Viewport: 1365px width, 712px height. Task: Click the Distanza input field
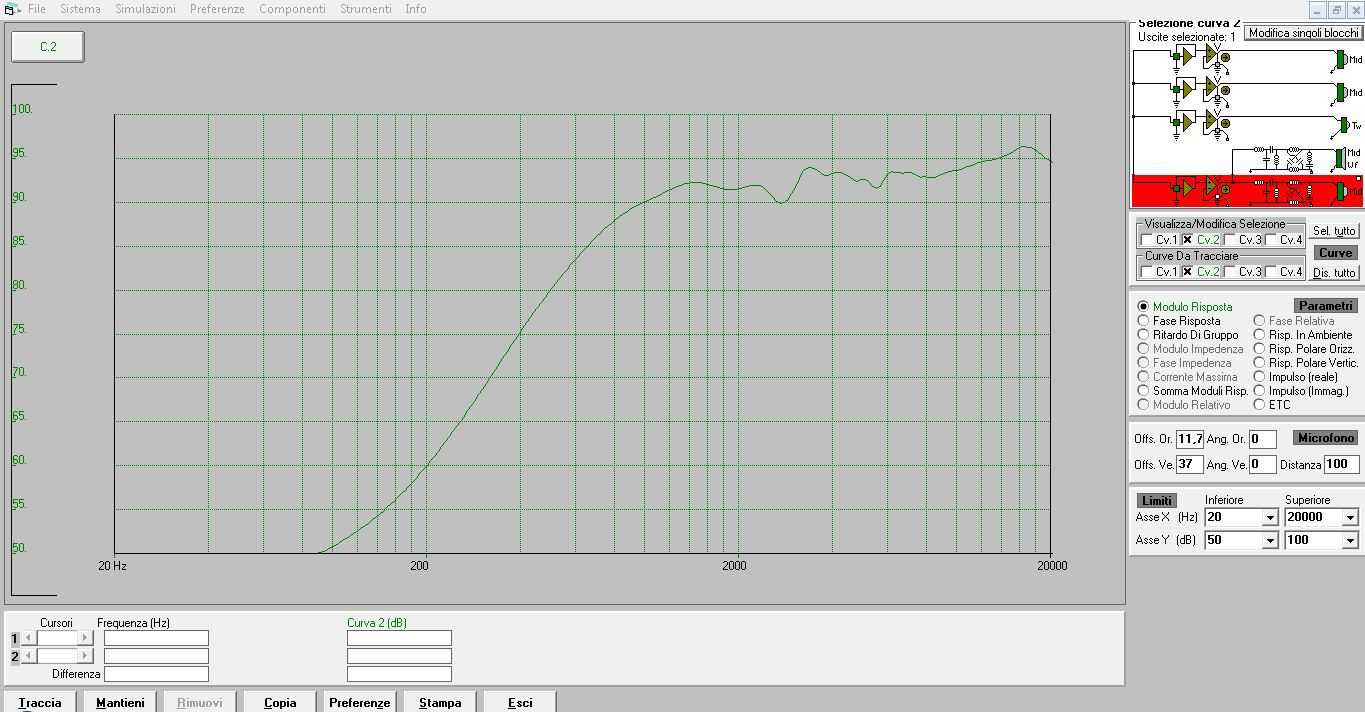(x=1341, y=465)
